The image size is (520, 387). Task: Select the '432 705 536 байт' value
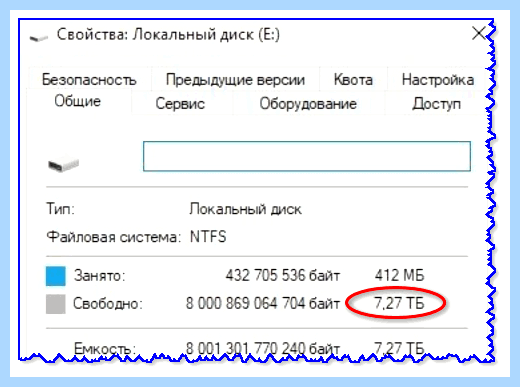point(283,276)
